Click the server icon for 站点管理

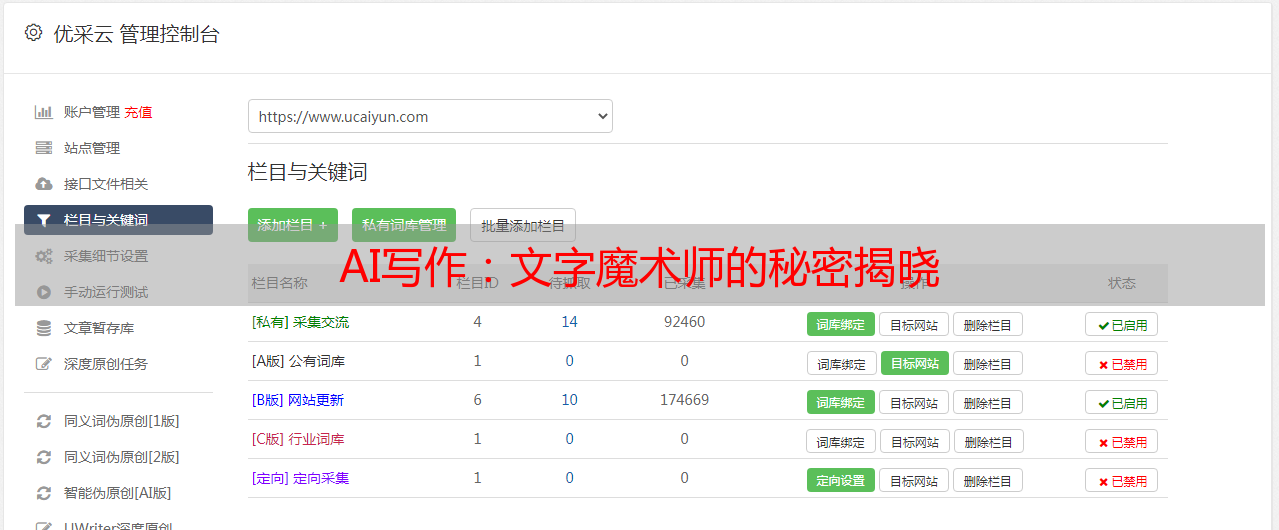click(43, 148)
